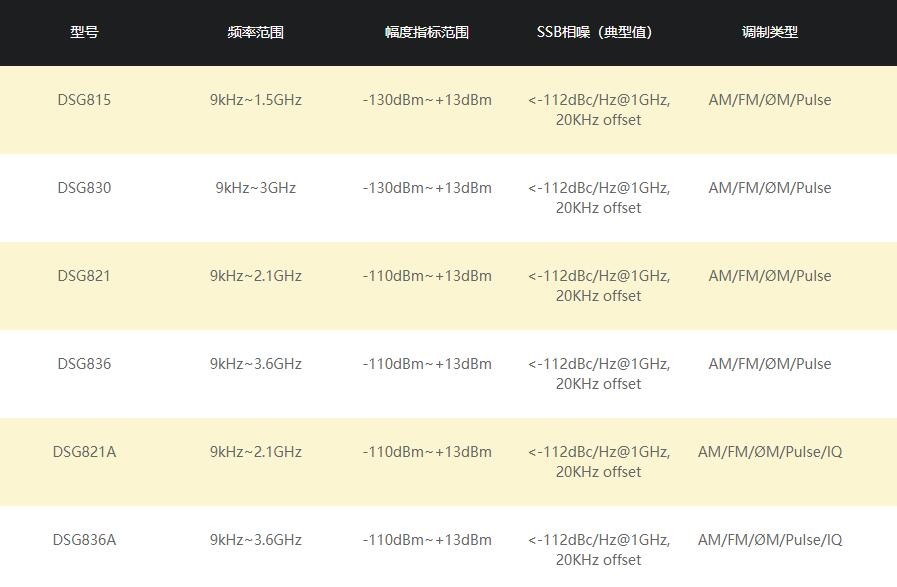The image size is (897, 587).
Task: Click the DSG821 SSB phase noise cell
Action: [x=598, y=286]
